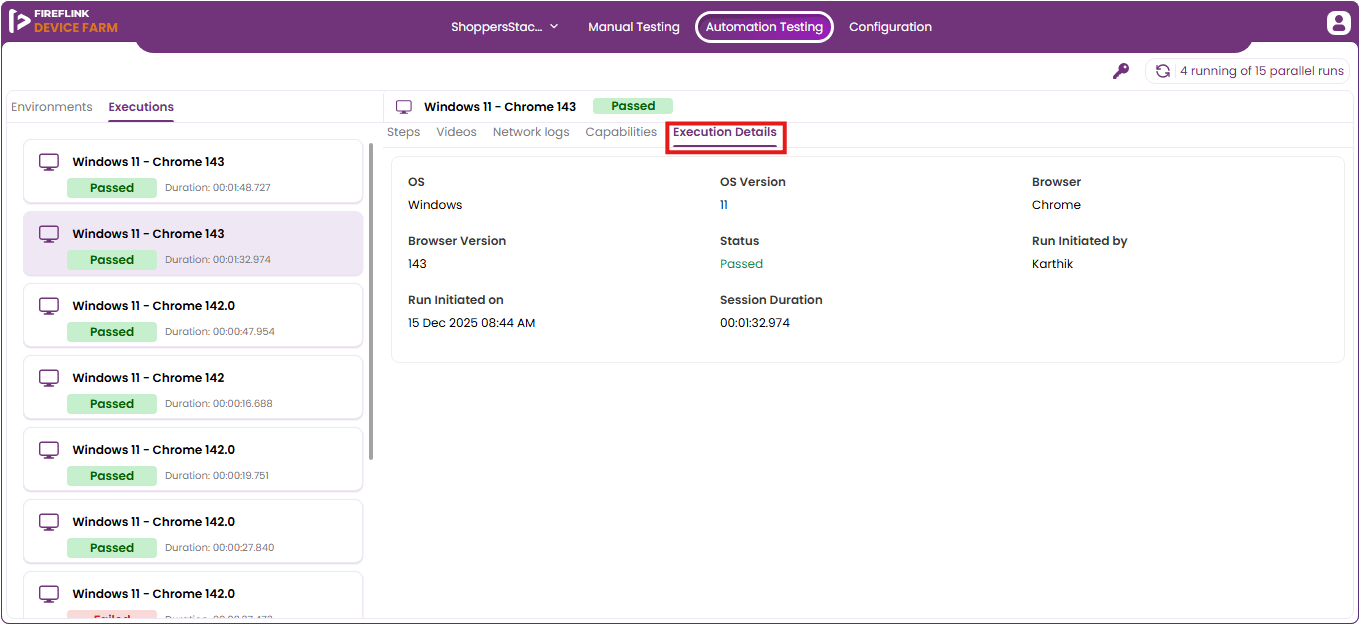Click the Fireflink Device Farm logo
1361x628 pixels.
pos(63,21)
